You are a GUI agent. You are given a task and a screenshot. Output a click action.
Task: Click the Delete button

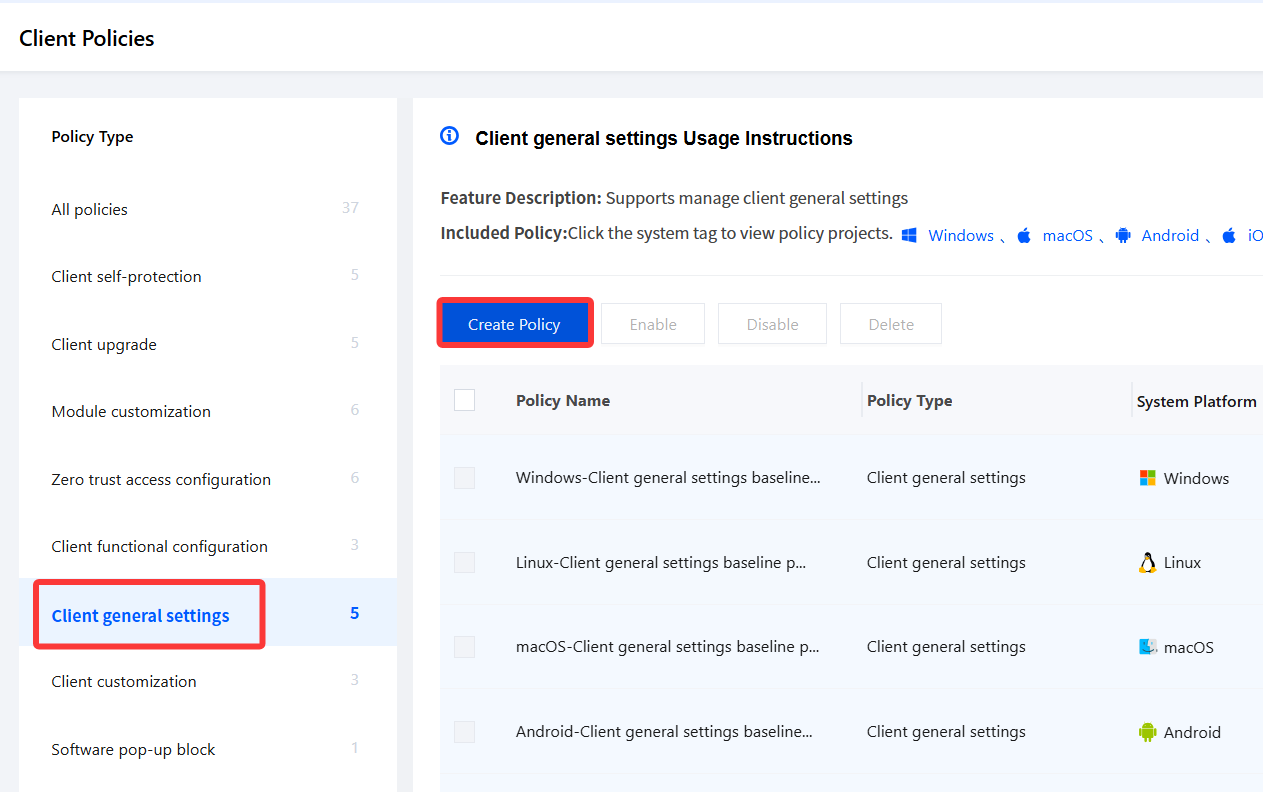point(891,324)
